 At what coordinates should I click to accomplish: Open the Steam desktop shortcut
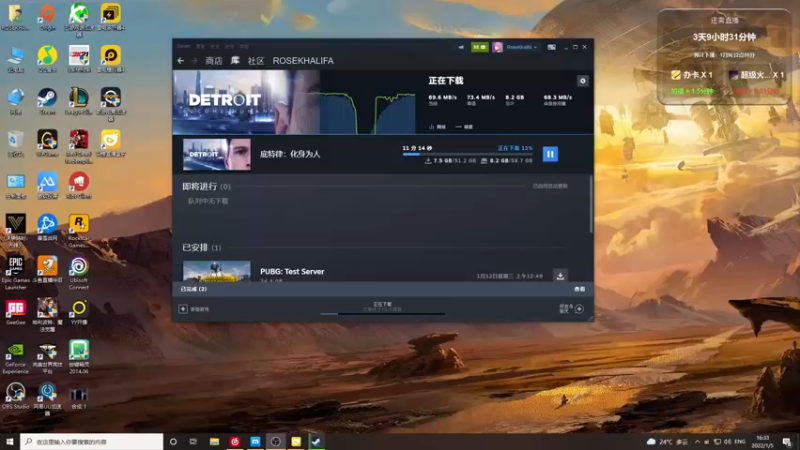(x=47, y=101)
